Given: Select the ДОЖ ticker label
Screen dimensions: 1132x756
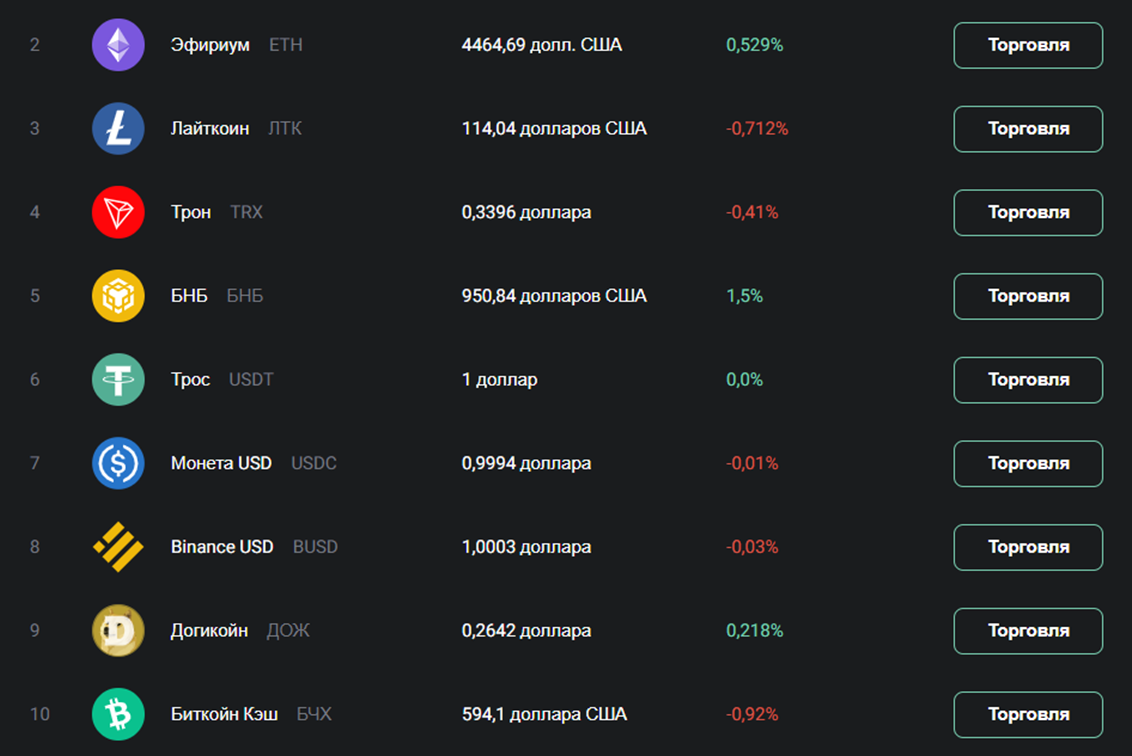Looking at the screenshot, I should point(288,631).
